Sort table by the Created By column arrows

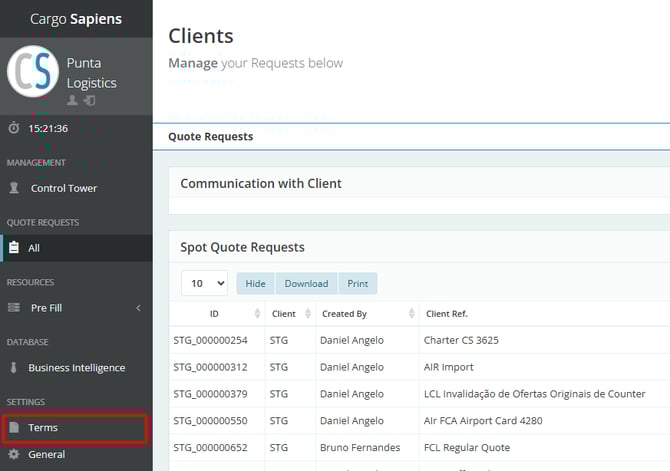click(x=412, y=314)
